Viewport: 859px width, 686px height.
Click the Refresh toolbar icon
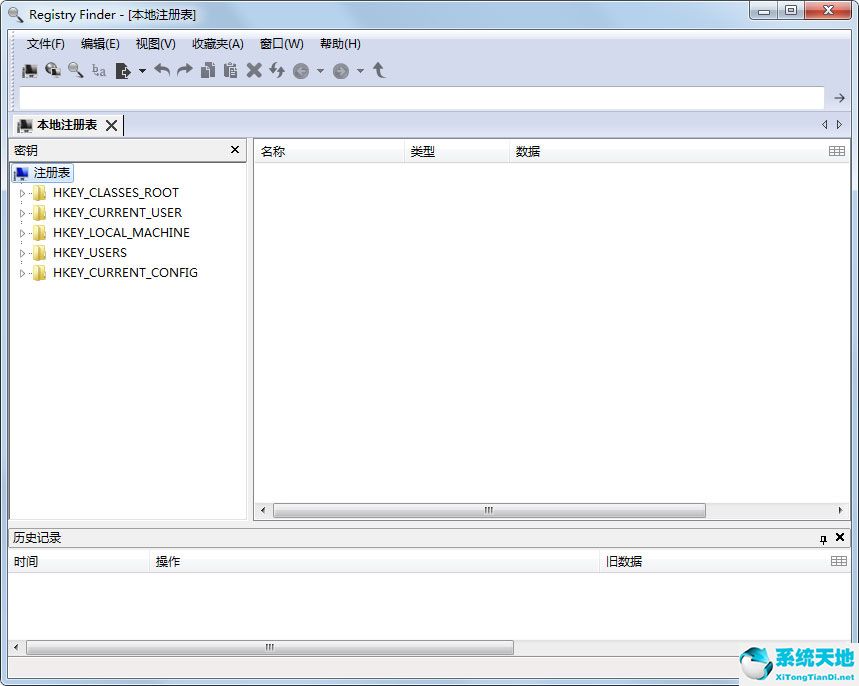tap(277, 70)
